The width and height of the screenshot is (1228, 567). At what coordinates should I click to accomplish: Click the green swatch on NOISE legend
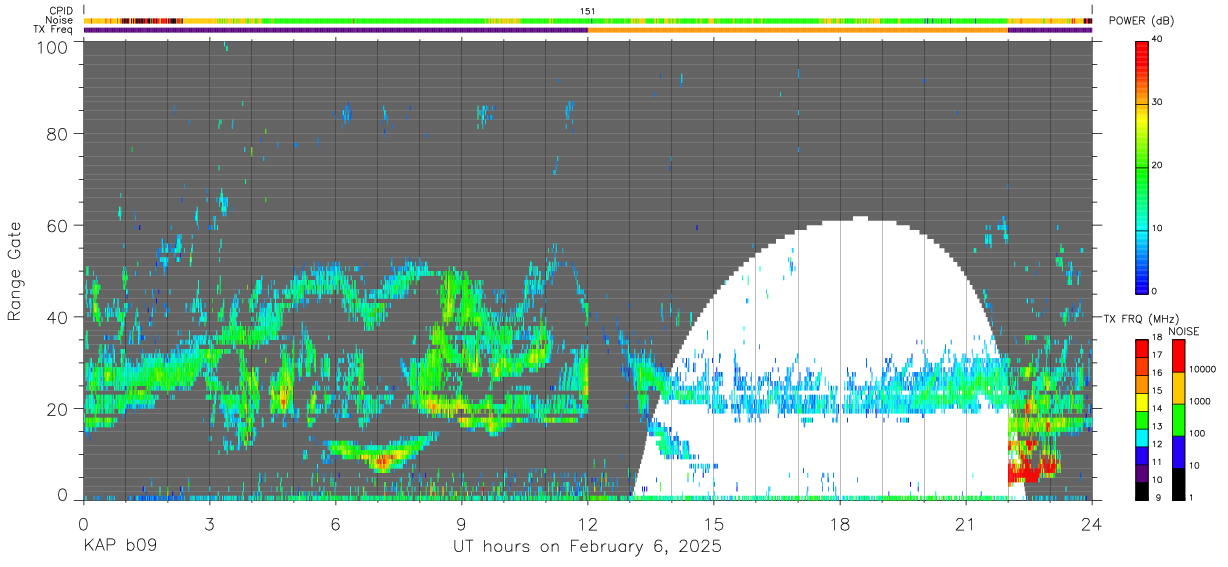(x=1178, y=420)
